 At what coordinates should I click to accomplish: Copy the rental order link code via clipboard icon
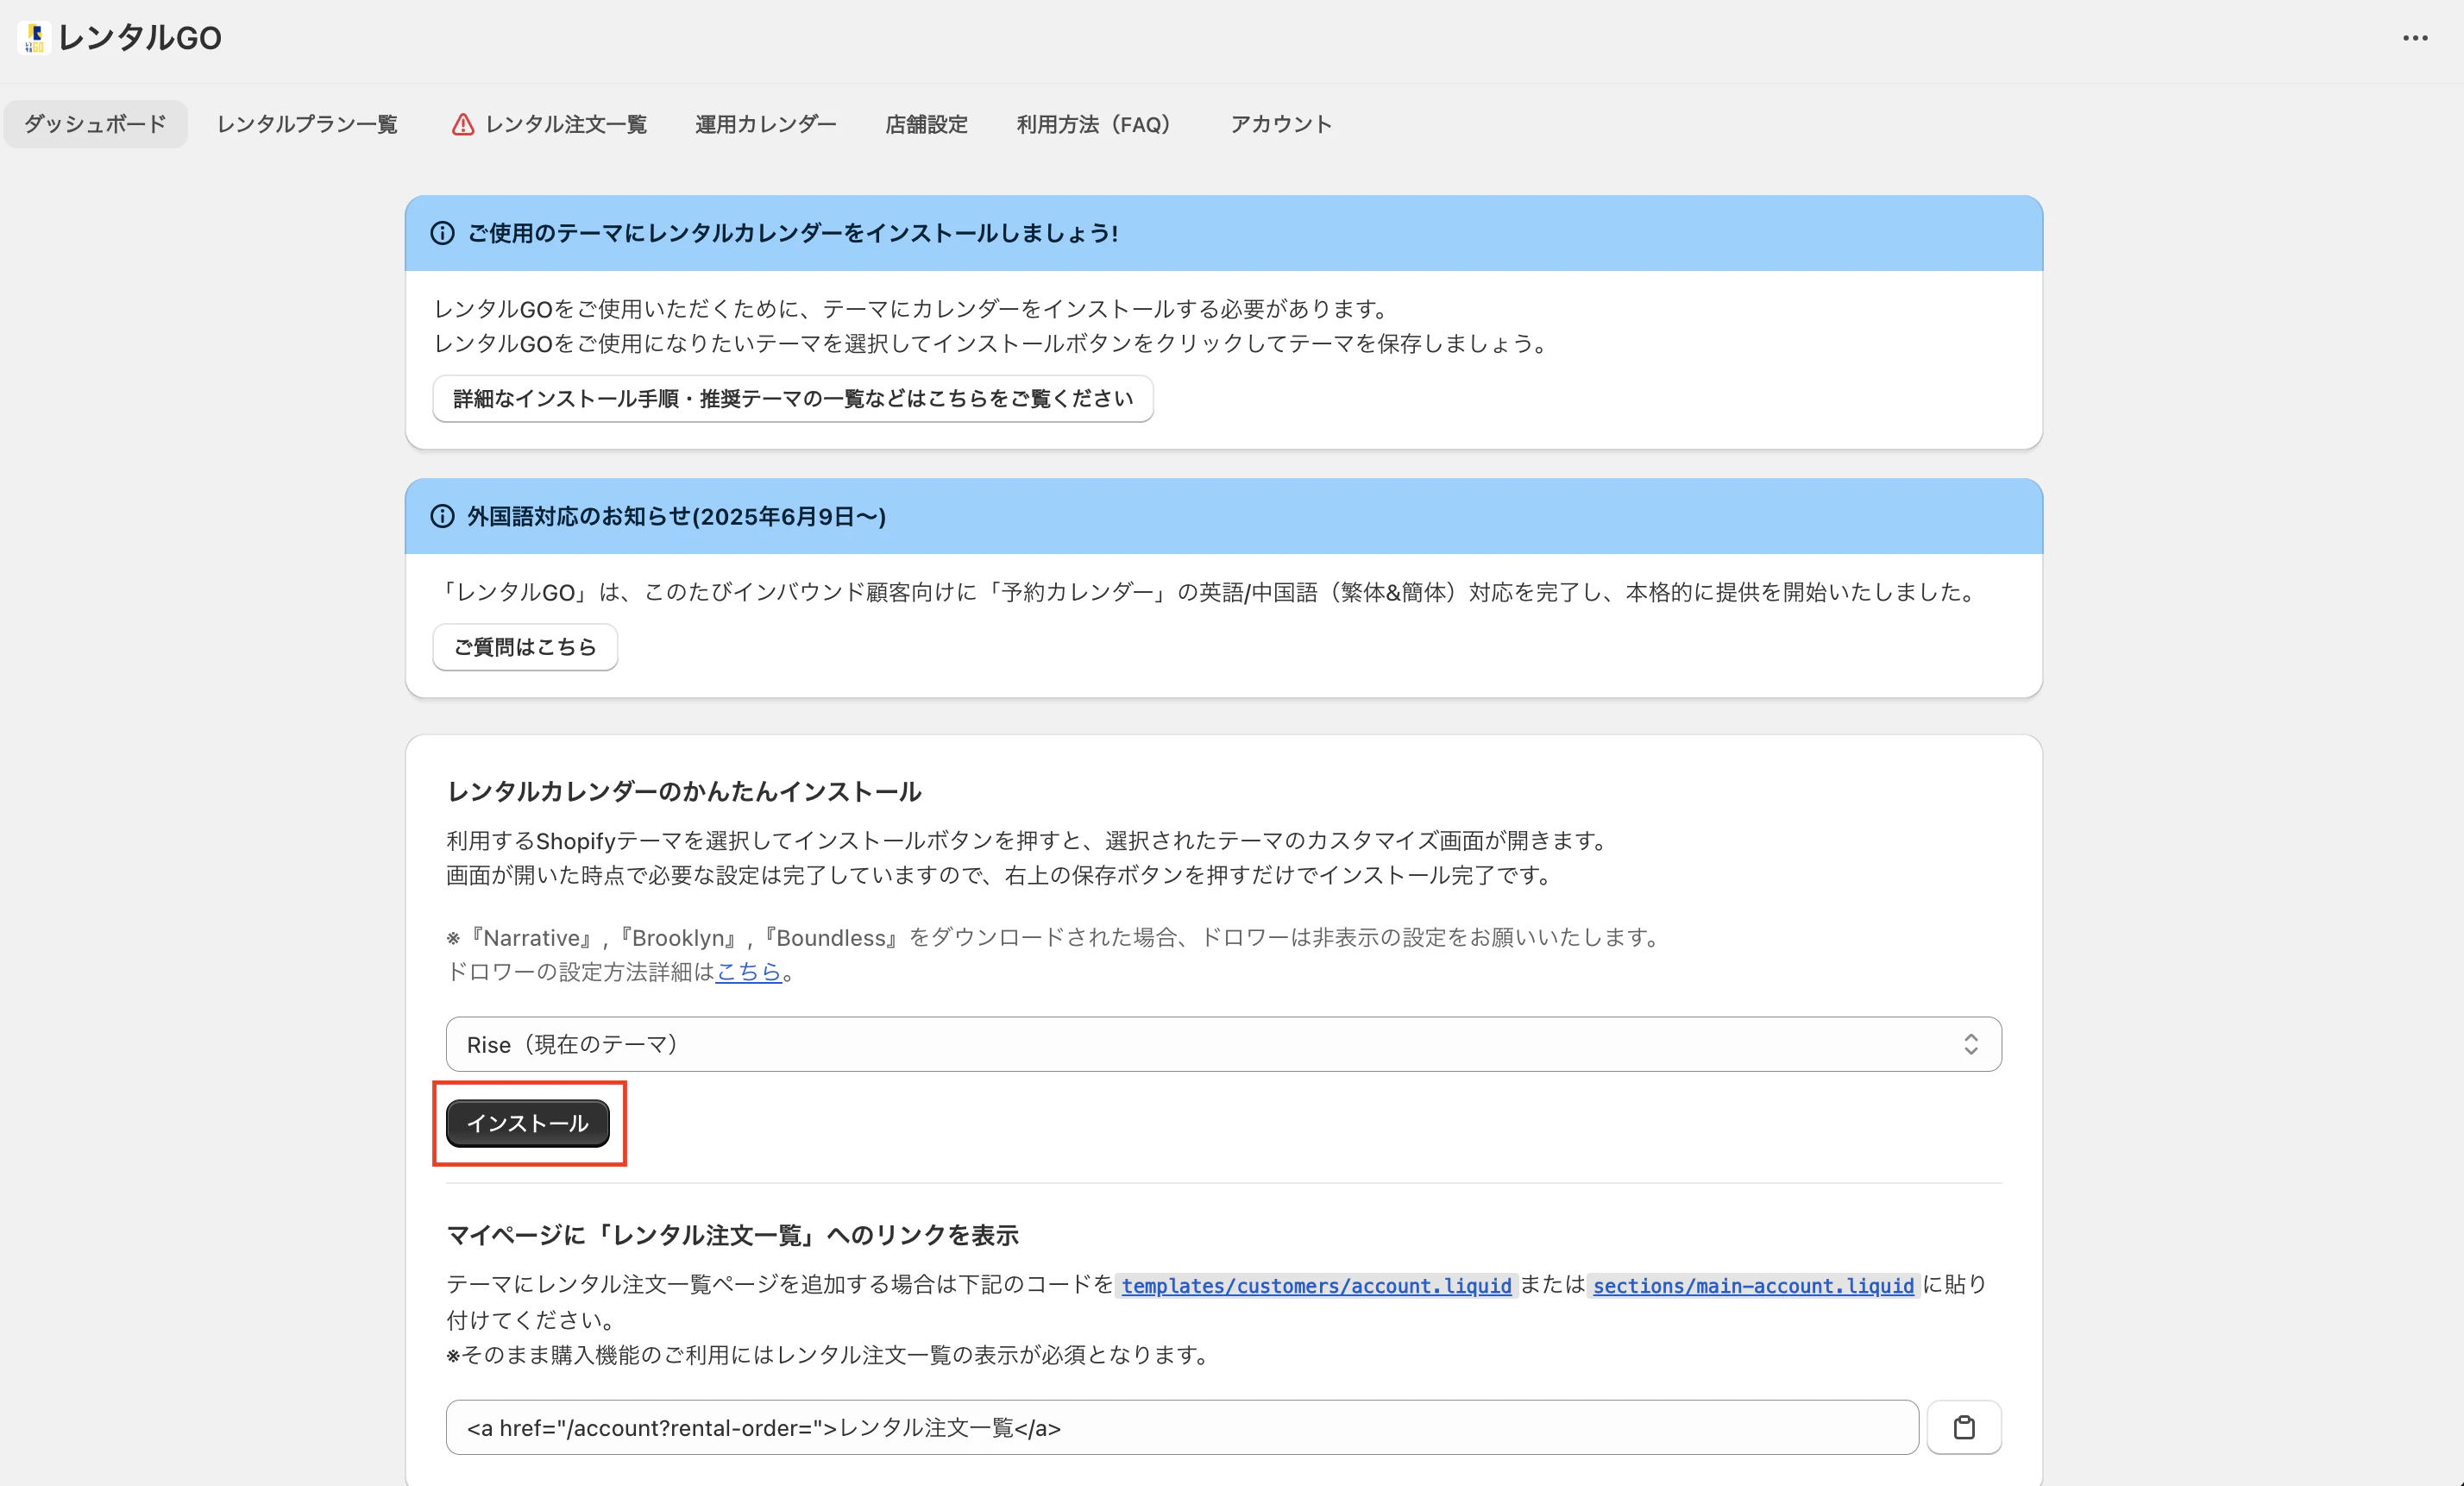[x=1964, y=1427]
